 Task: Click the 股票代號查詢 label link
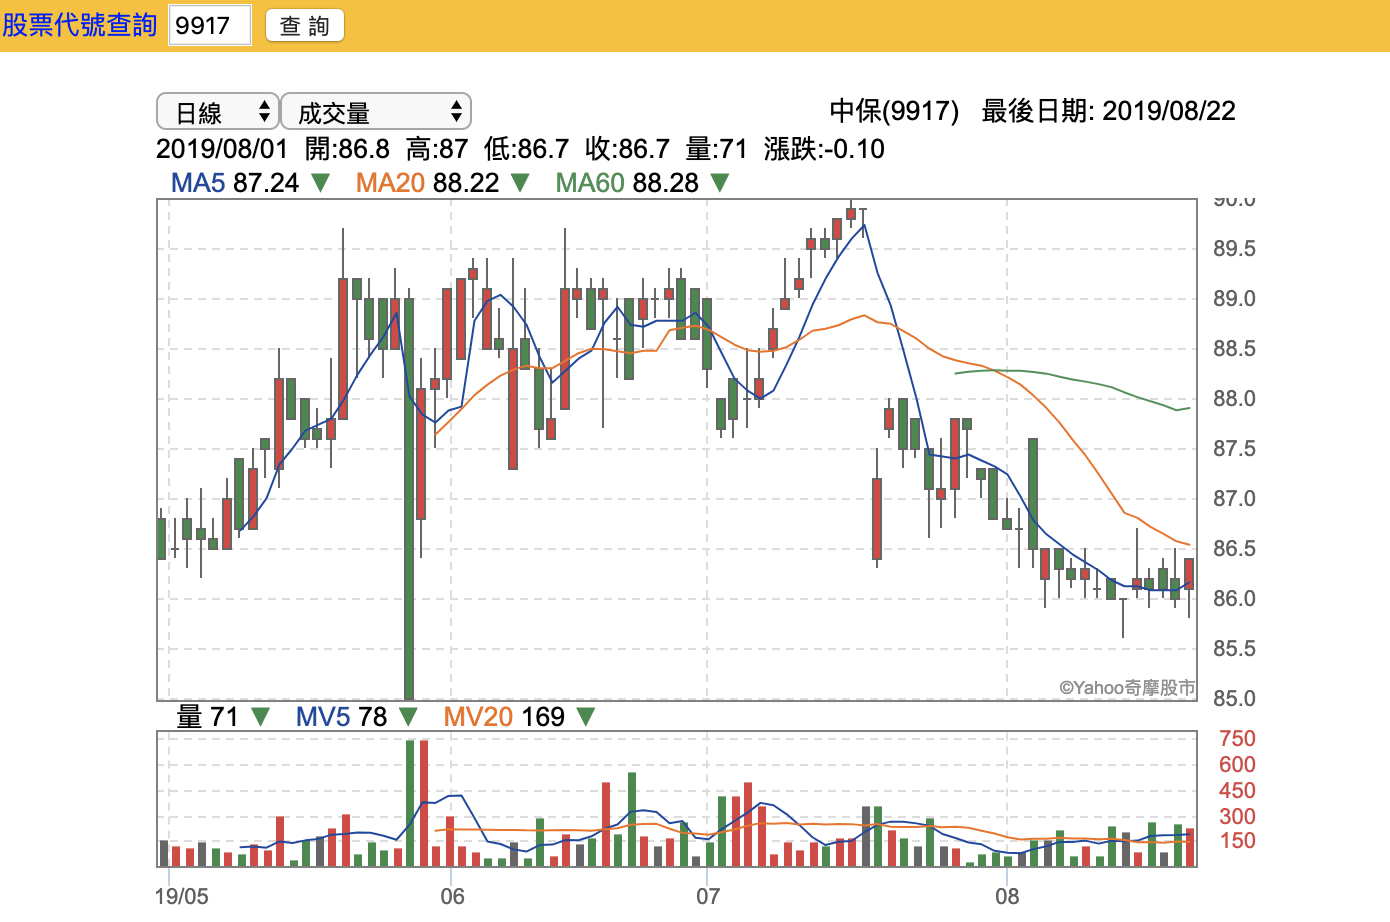tap(80, 25)
